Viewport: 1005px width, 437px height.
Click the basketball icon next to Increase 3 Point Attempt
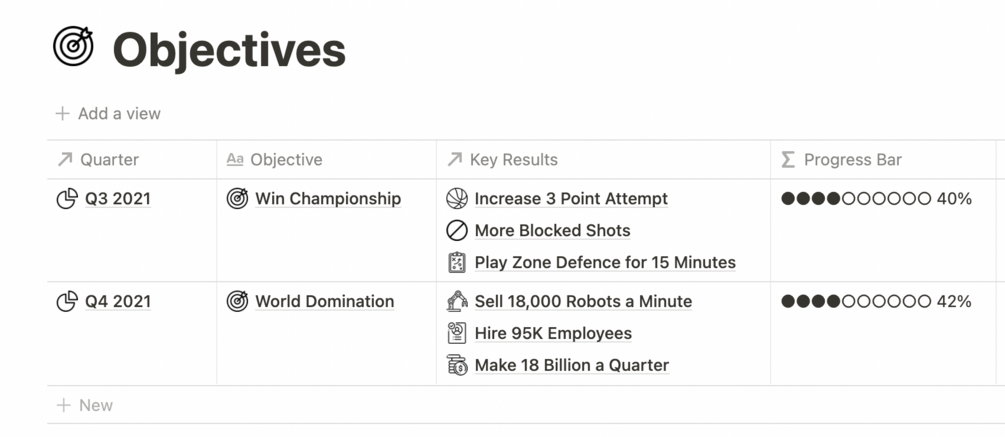click(457, 199)
